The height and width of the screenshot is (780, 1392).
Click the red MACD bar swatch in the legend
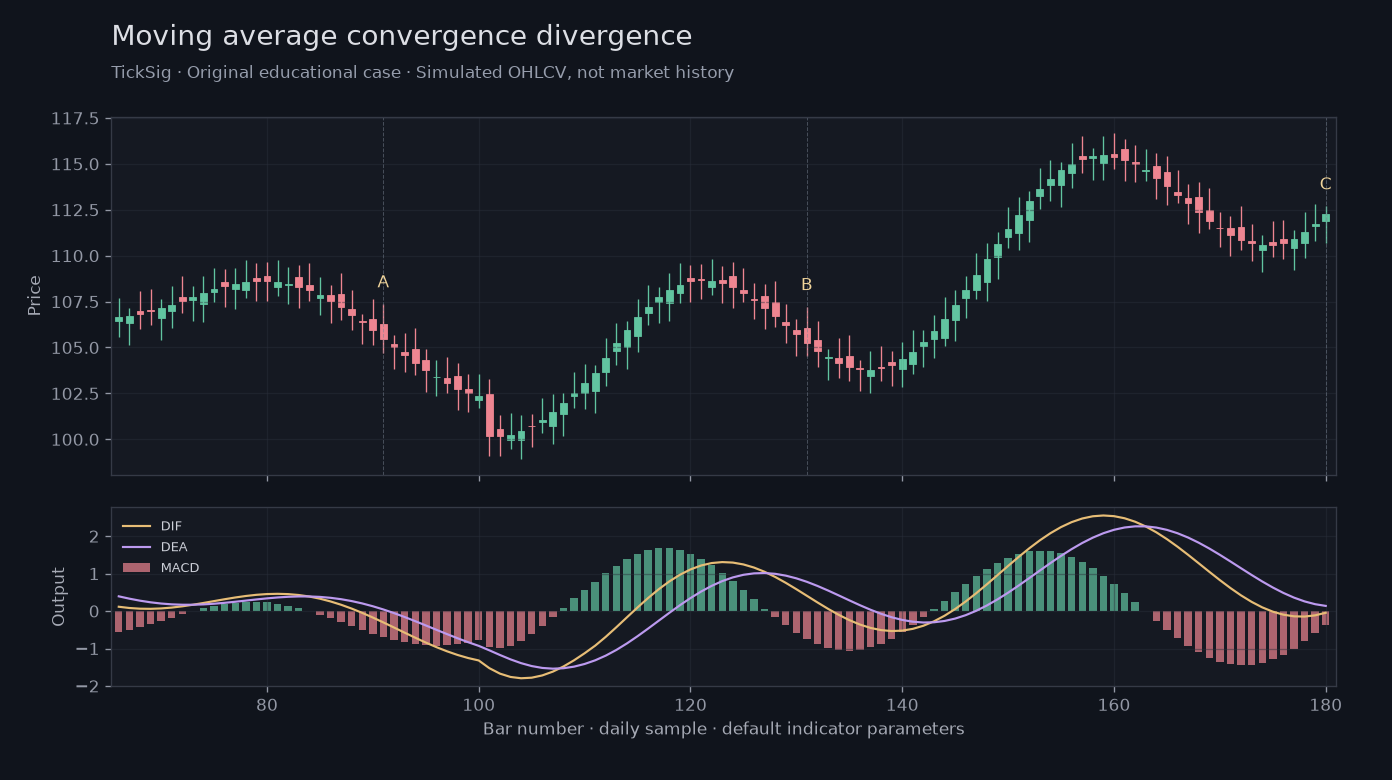(136, 568)
